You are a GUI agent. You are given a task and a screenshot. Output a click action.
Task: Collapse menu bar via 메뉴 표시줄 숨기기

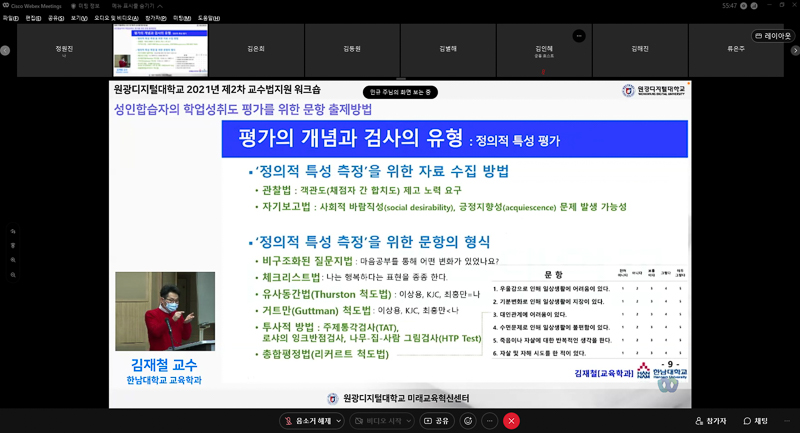137,6
